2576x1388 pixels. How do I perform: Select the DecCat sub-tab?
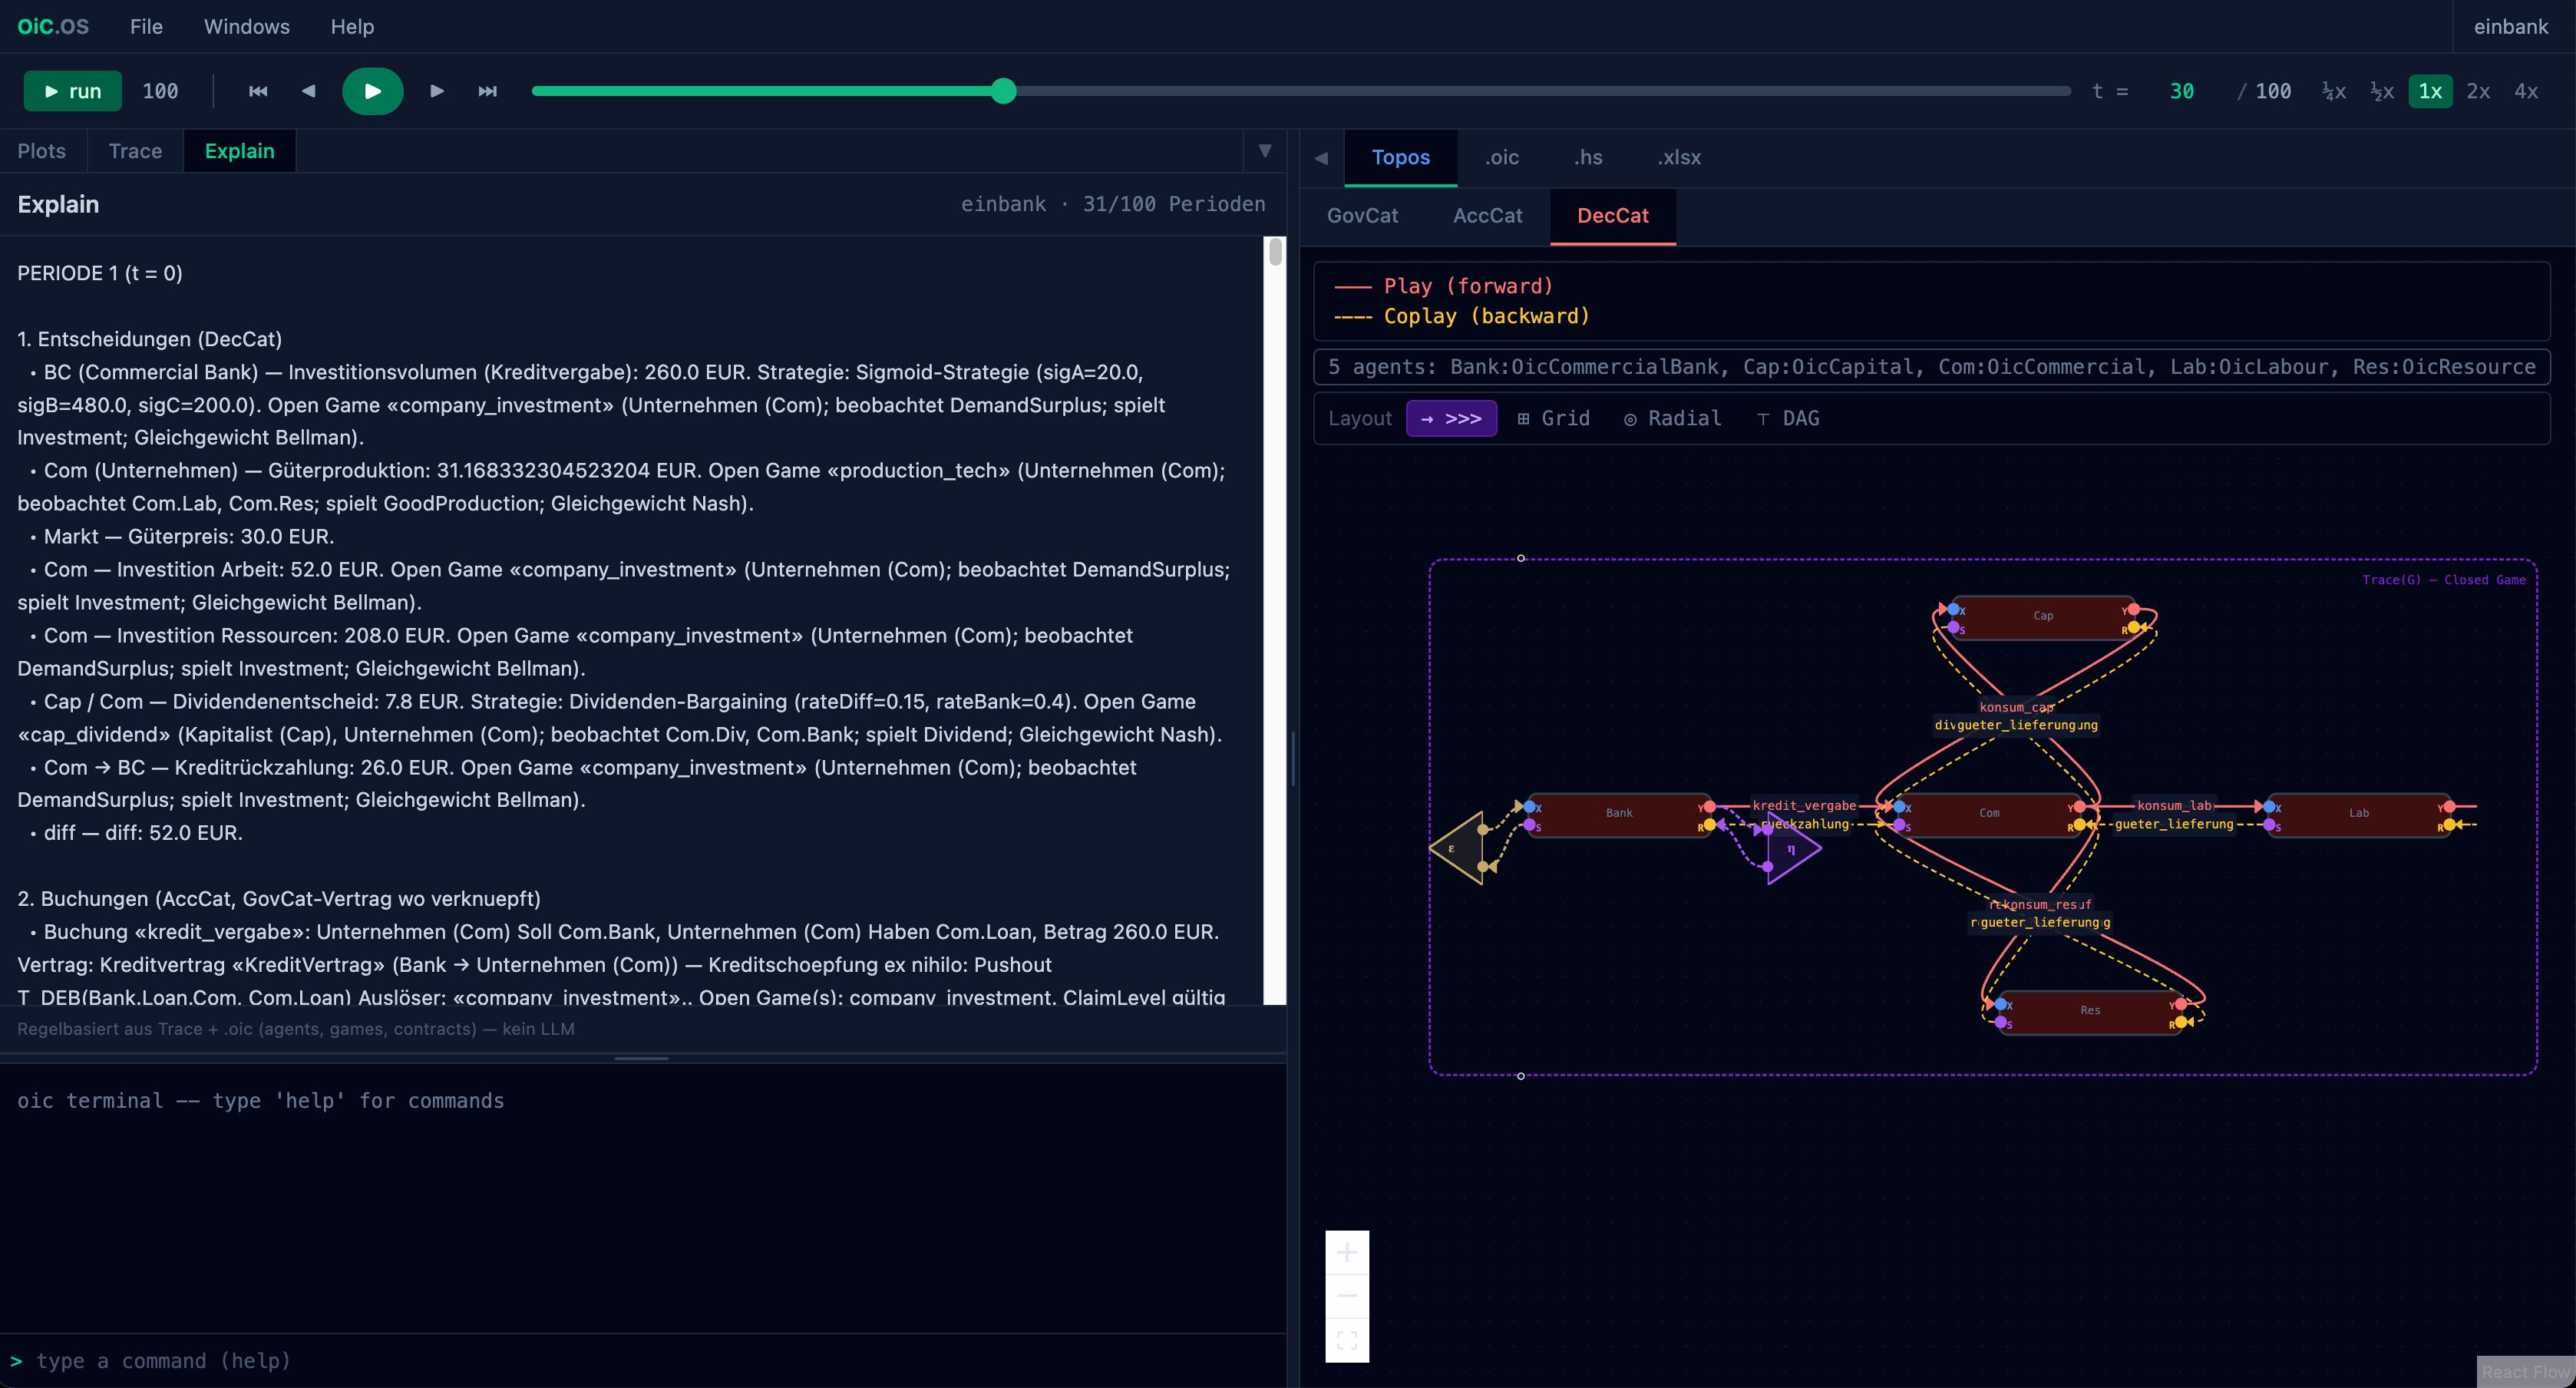pos(1612,216)
